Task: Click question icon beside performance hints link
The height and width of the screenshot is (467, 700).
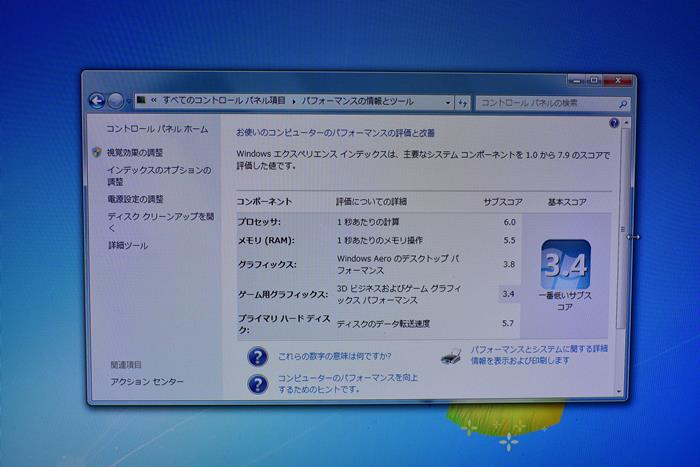Action: [x=258, y=384]
